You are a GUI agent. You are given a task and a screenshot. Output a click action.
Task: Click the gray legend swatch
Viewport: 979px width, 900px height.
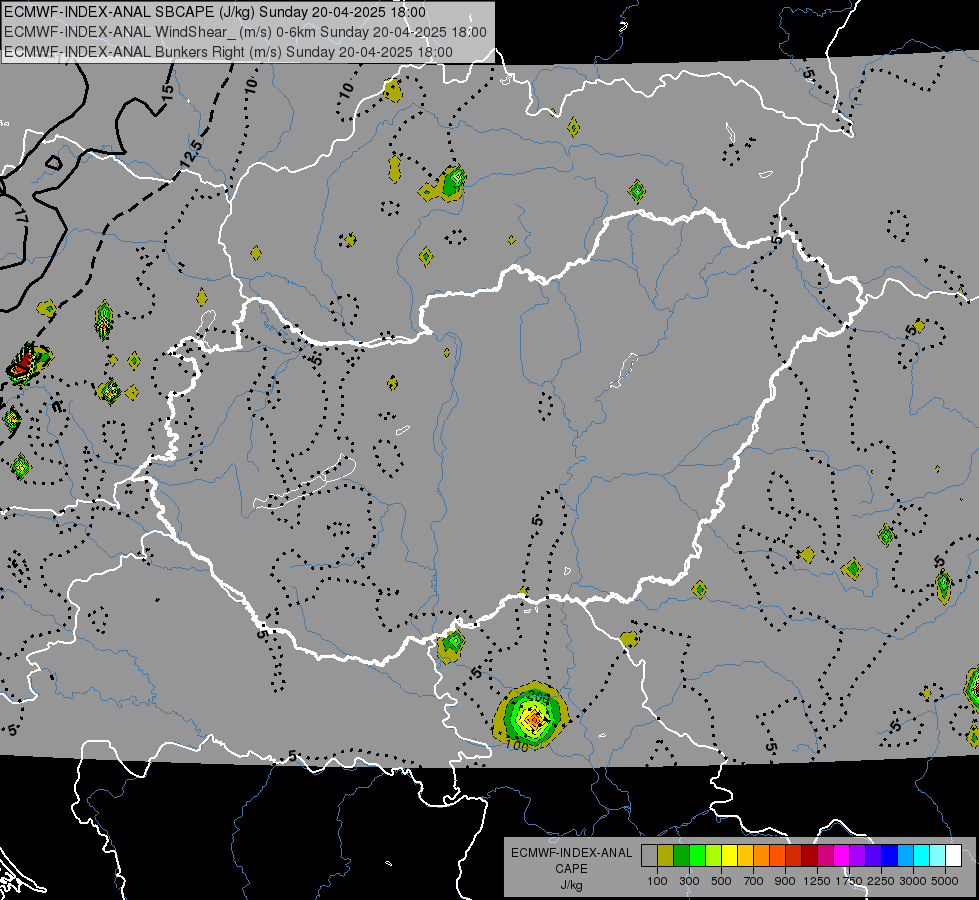pos(649,856)
